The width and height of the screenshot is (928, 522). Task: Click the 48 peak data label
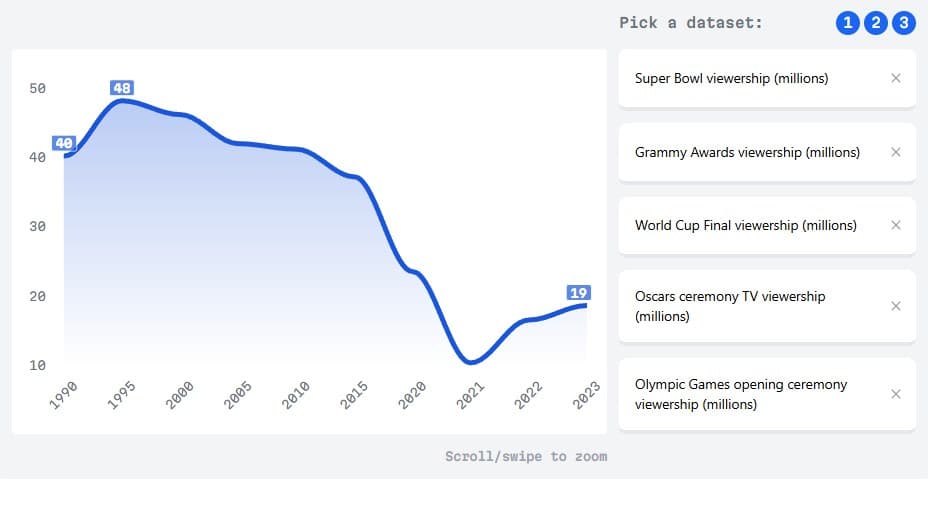[x=122, y=88]
